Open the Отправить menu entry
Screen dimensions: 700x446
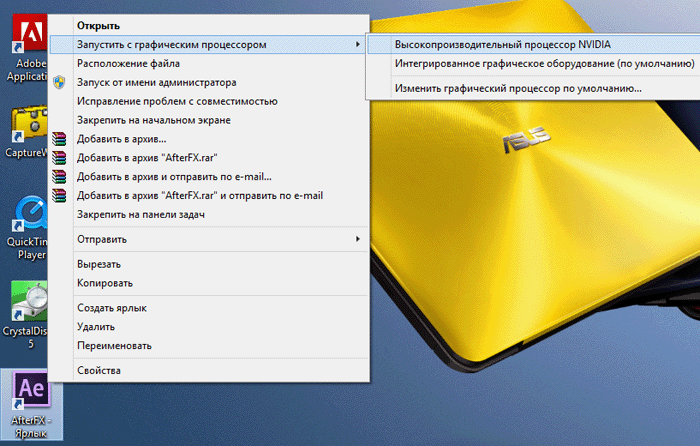pyautogui.click(x=209, y=239)
